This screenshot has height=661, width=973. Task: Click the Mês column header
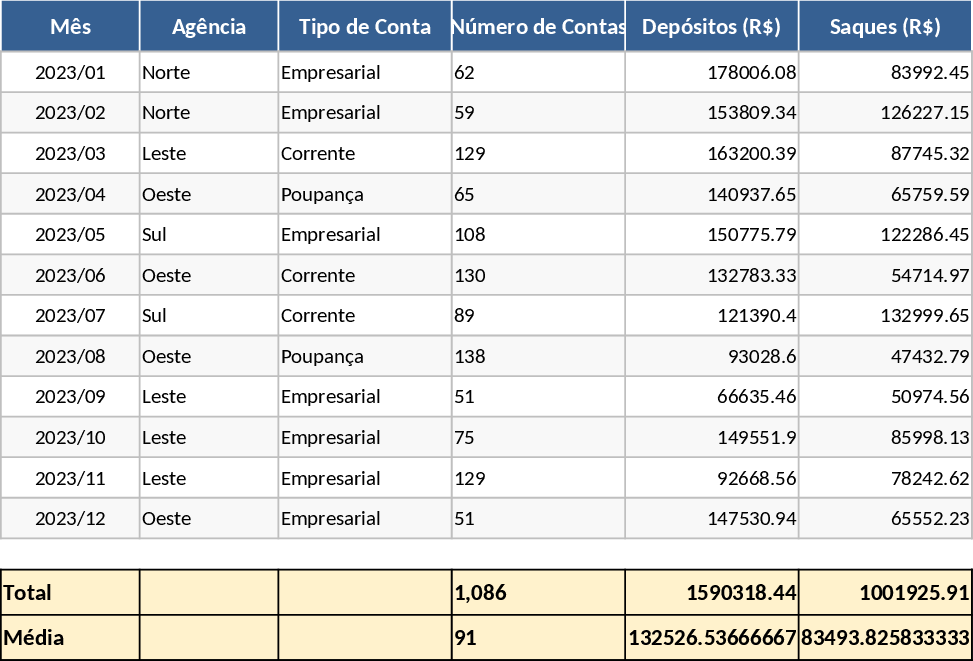tap(70, 27)
